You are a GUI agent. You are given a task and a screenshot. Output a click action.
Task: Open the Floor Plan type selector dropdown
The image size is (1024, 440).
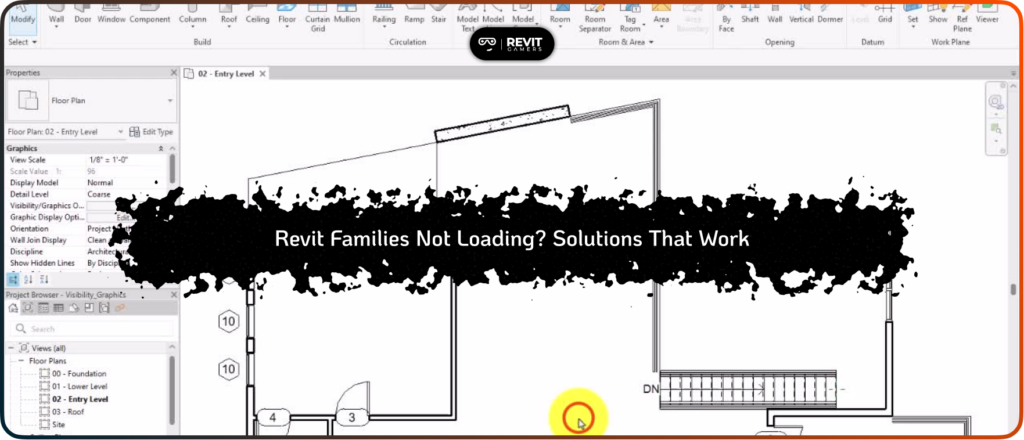tap(170, 101)
